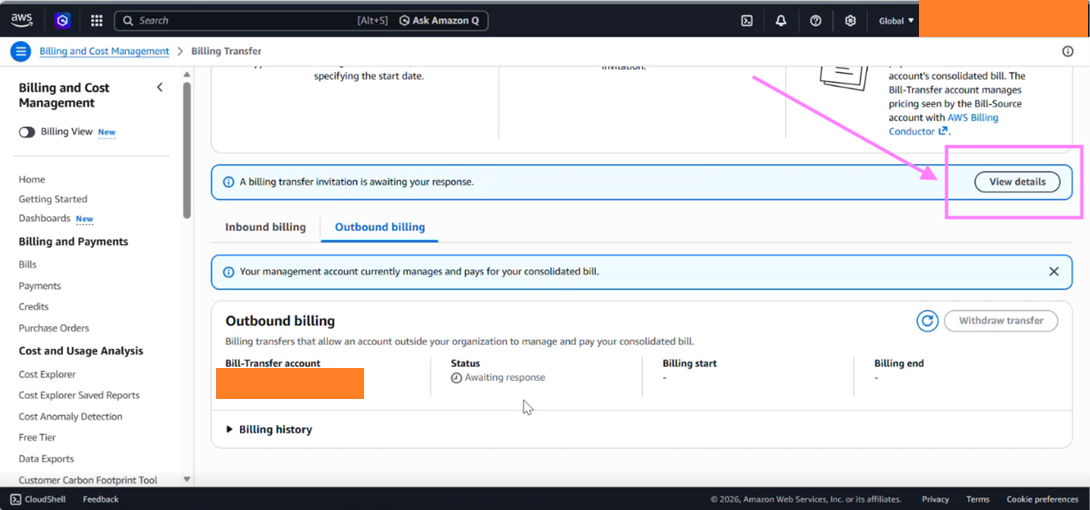Click the Withdraw transfer button
Viewport: 1090px width, 510px height.
coord(1001,321)
